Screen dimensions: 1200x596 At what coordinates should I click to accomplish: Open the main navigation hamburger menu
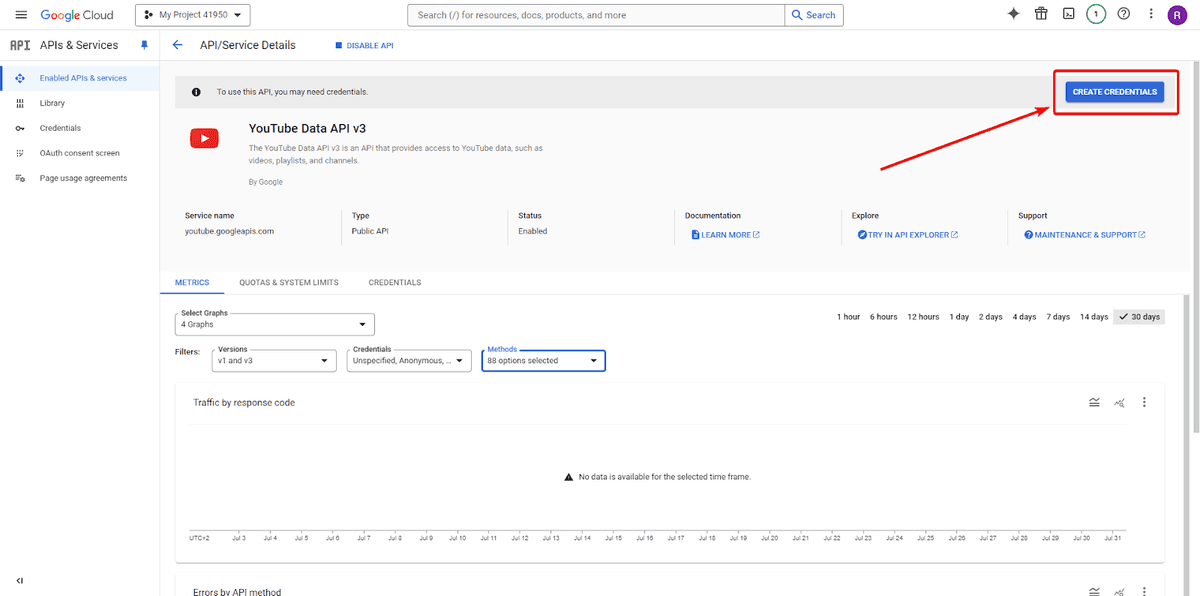tap(21, 15)
